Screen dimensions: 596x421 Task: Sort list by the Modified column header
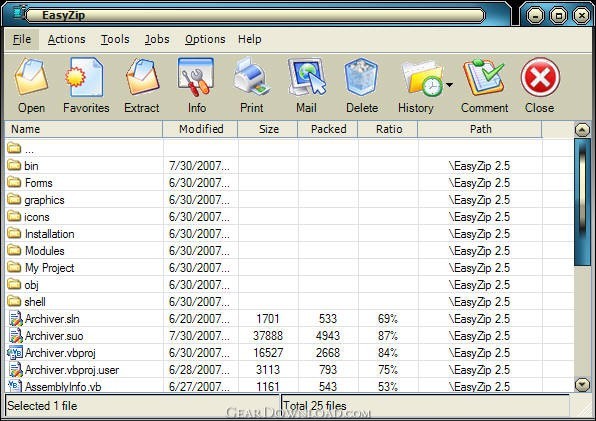pos(201,129)
